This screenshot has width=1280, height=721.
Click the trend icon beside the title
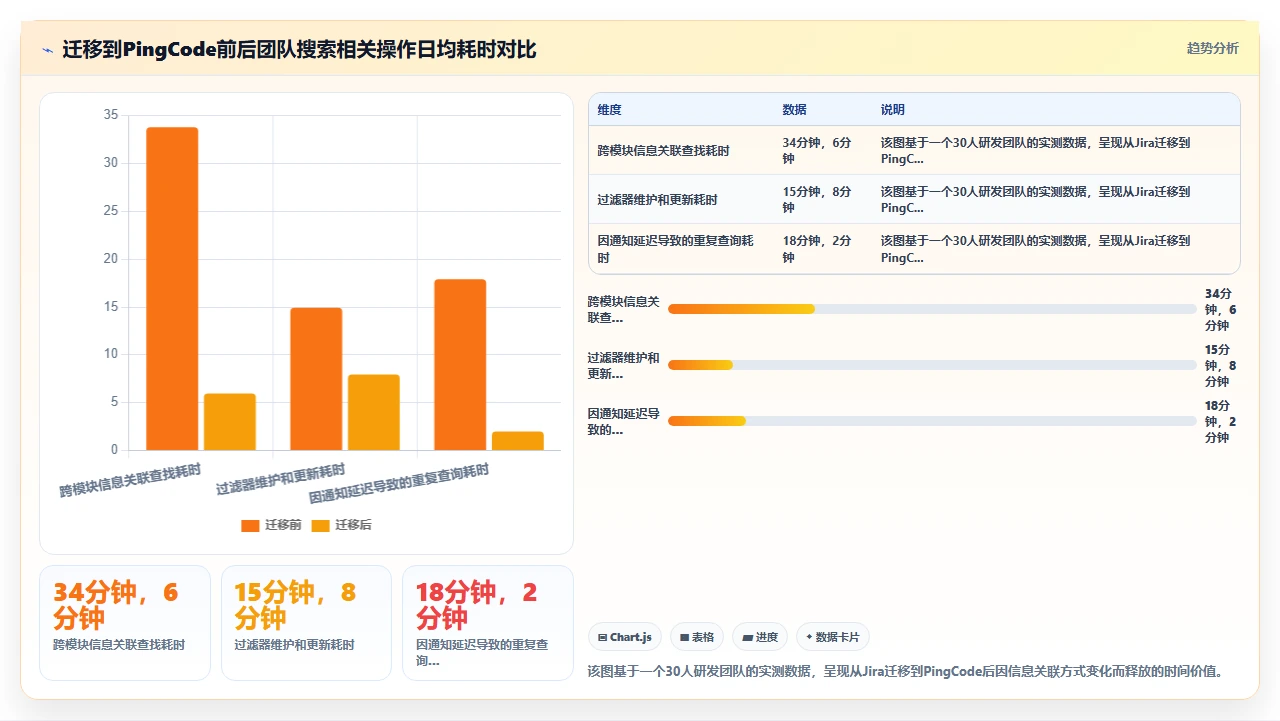click(47, 50)
